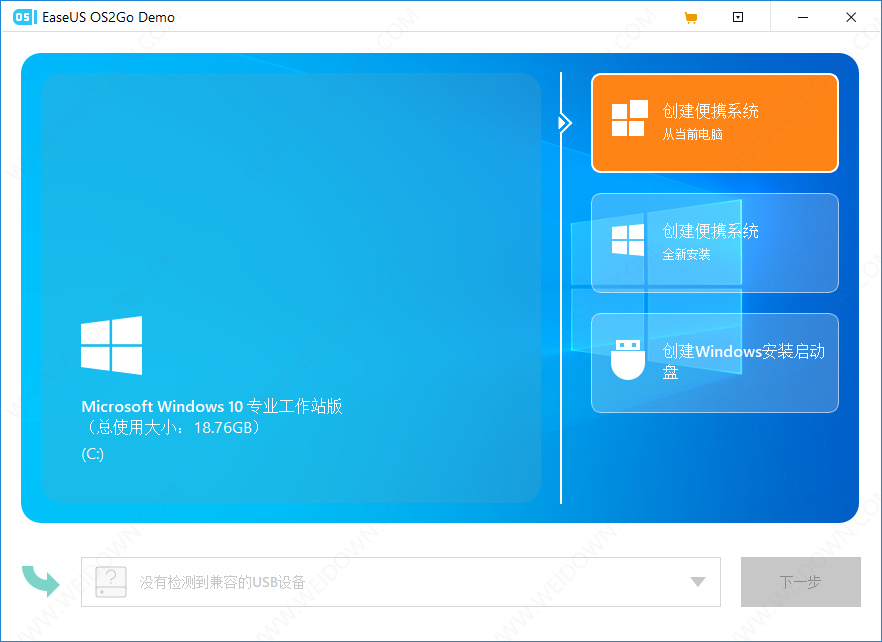Click the 下一步 button
This screenshot has height=642, width=882.
(800, 582)
